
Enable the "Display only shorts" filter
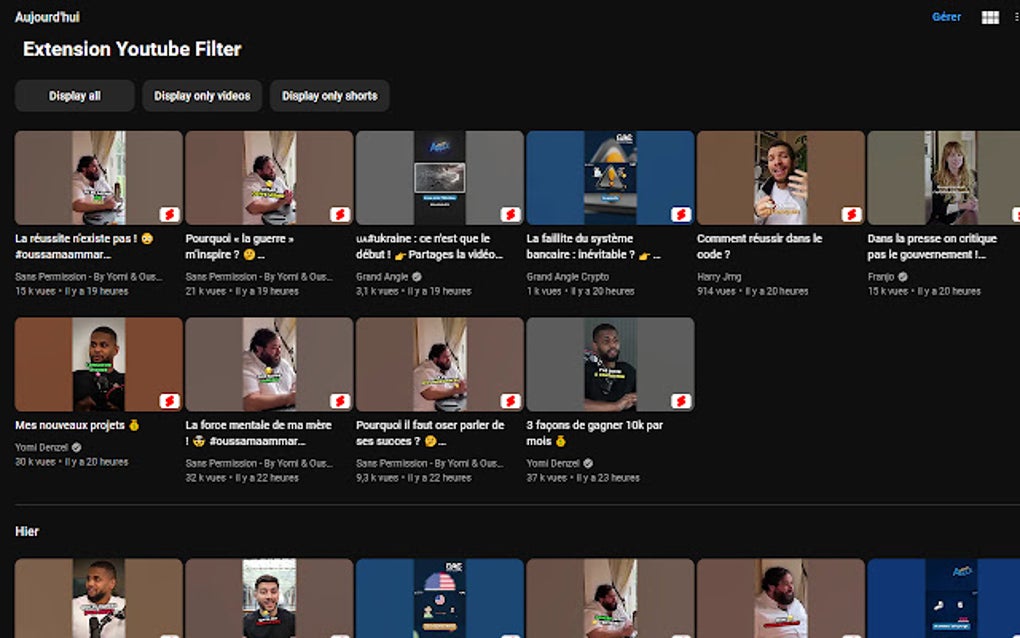pos(330,96)
